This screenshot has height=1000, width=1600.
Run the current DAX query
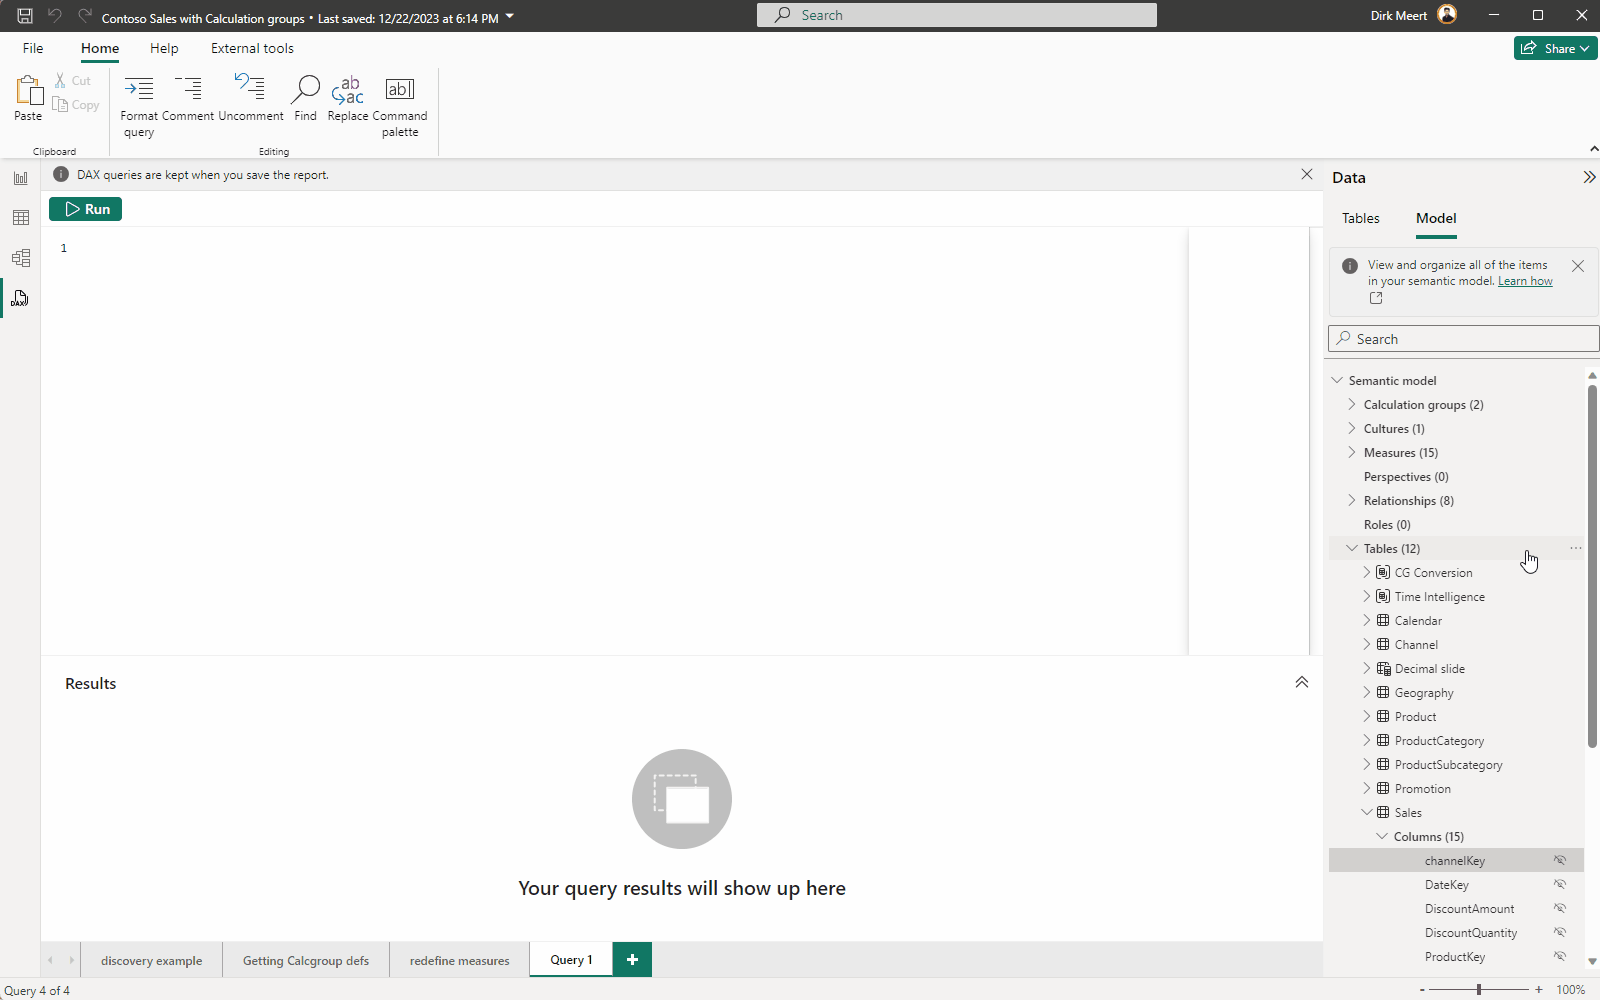[85, 209]
